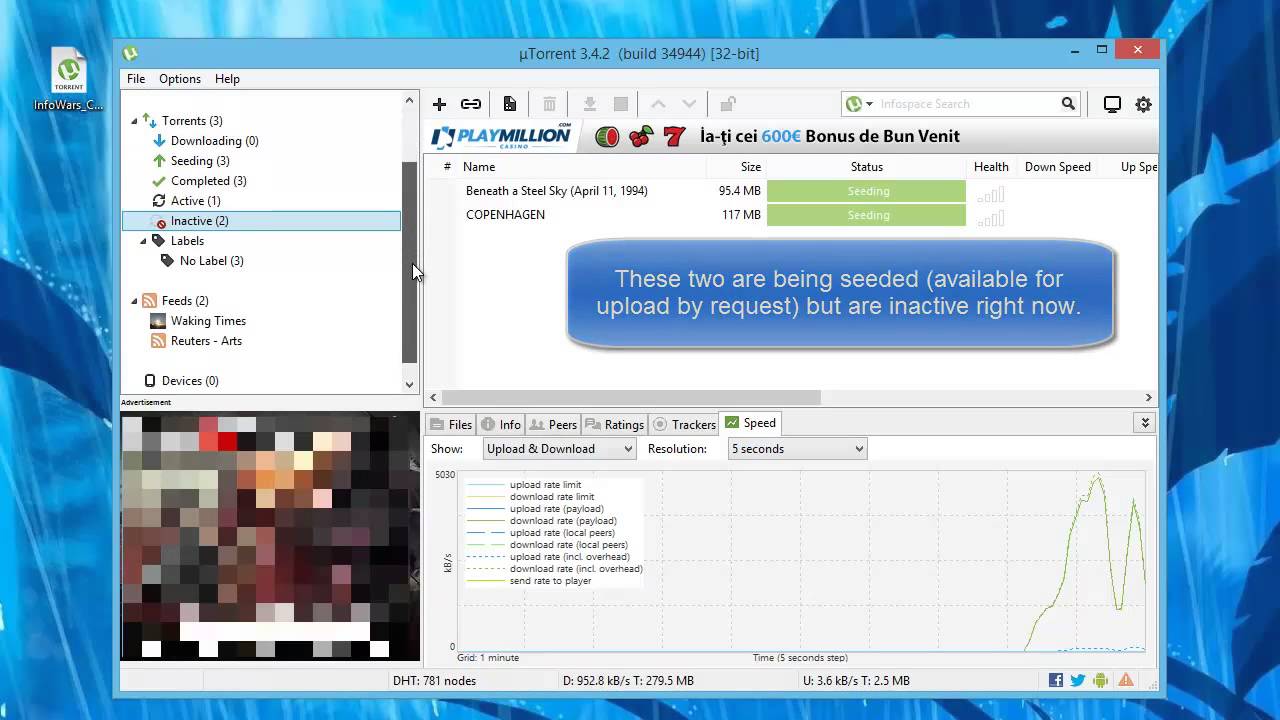Click the Remove Torrent trash icon
Image resolution: width=1280 pixels, height=720 pixels.
[x=549, y=104]
